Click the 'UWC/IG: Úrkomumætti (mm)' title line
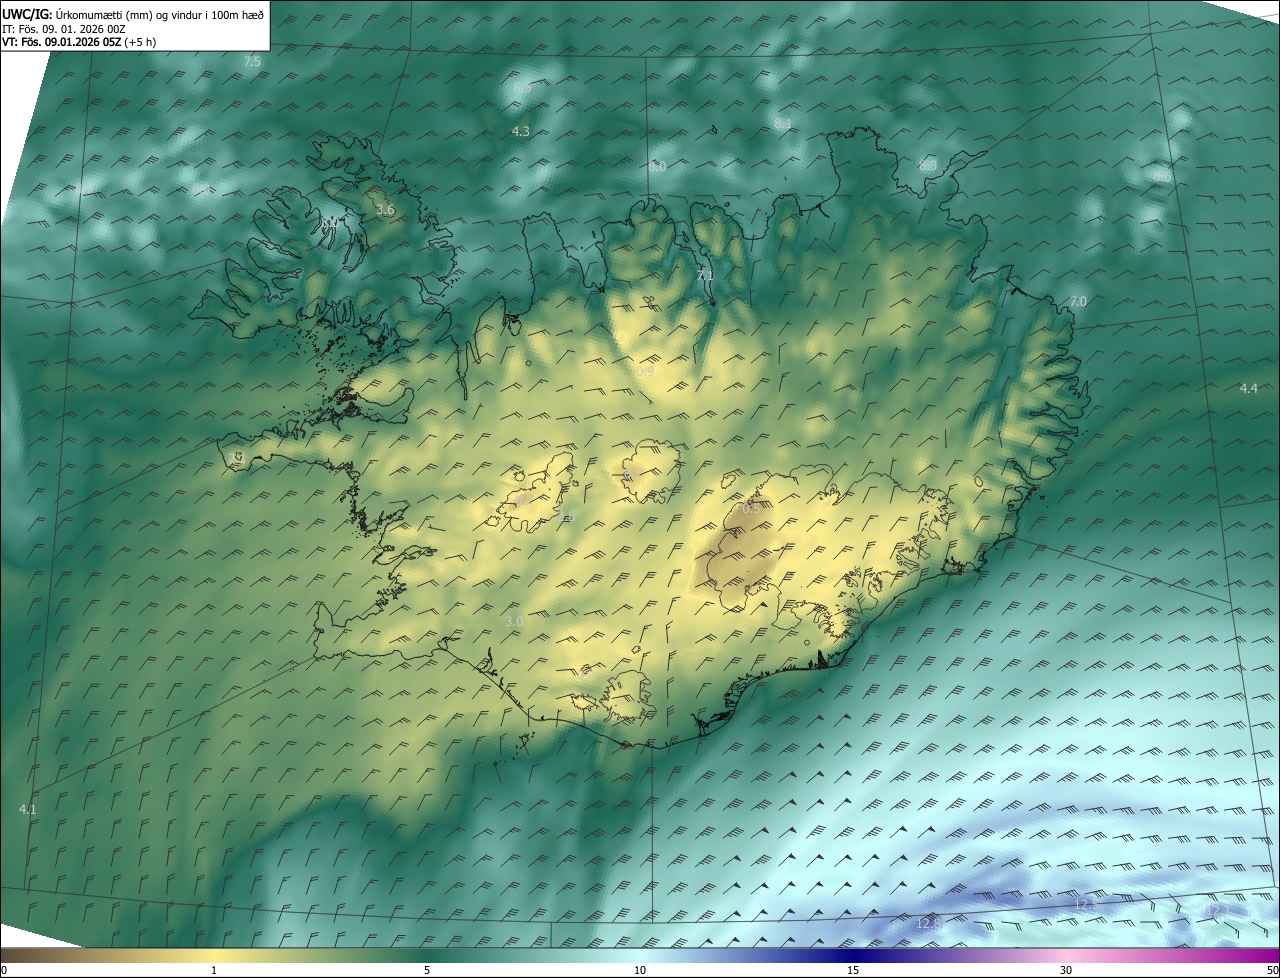This screenshot has width=1280, height=978. click(x=133, y=14)
